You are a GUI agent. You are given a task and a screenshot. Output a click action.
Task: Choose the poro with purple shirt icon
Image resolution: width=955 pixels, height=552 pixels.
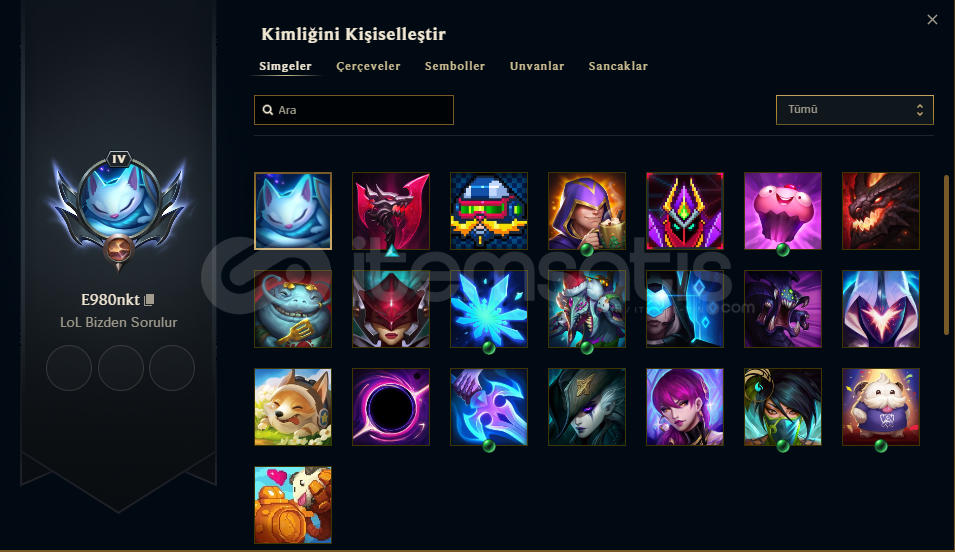[881, 407]
